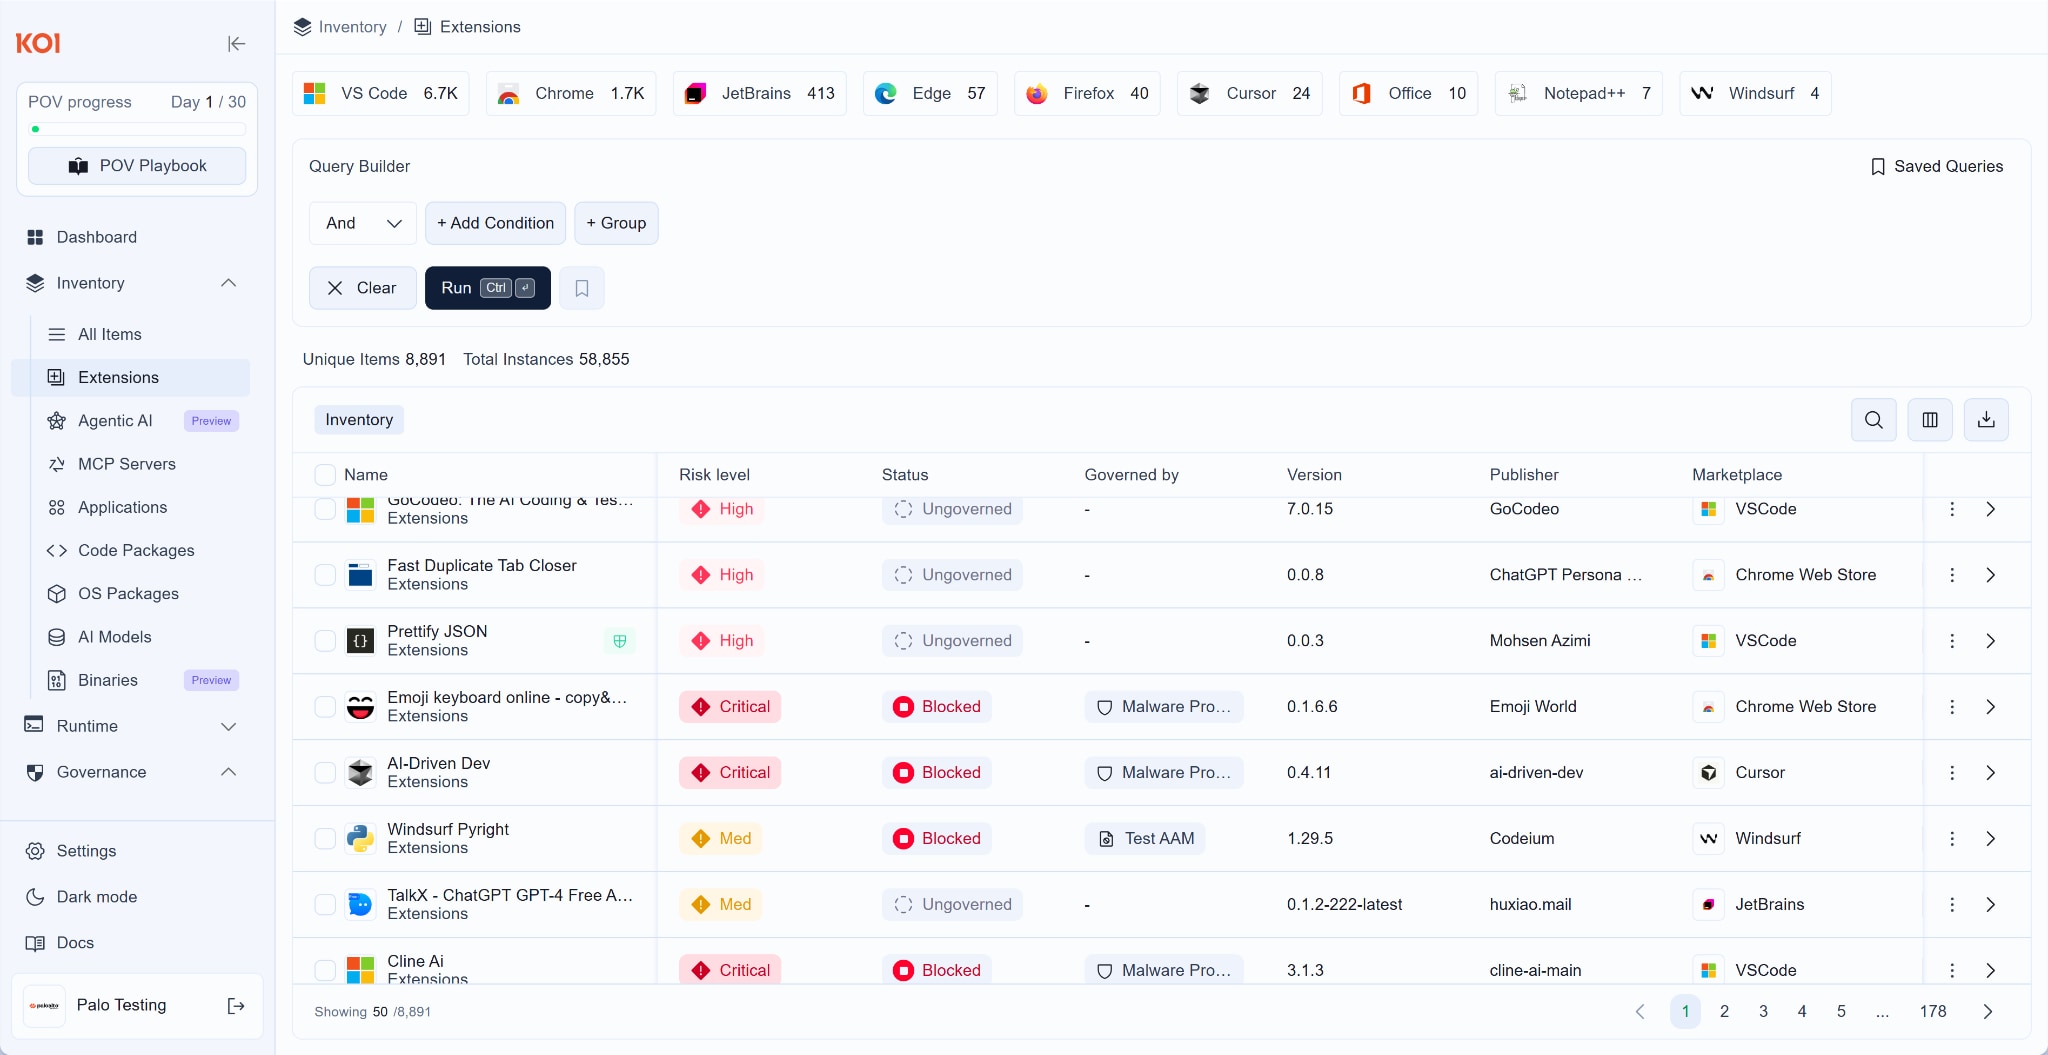
Task: Go to the previous page arrow
Action: [x=1640, y=1011]
